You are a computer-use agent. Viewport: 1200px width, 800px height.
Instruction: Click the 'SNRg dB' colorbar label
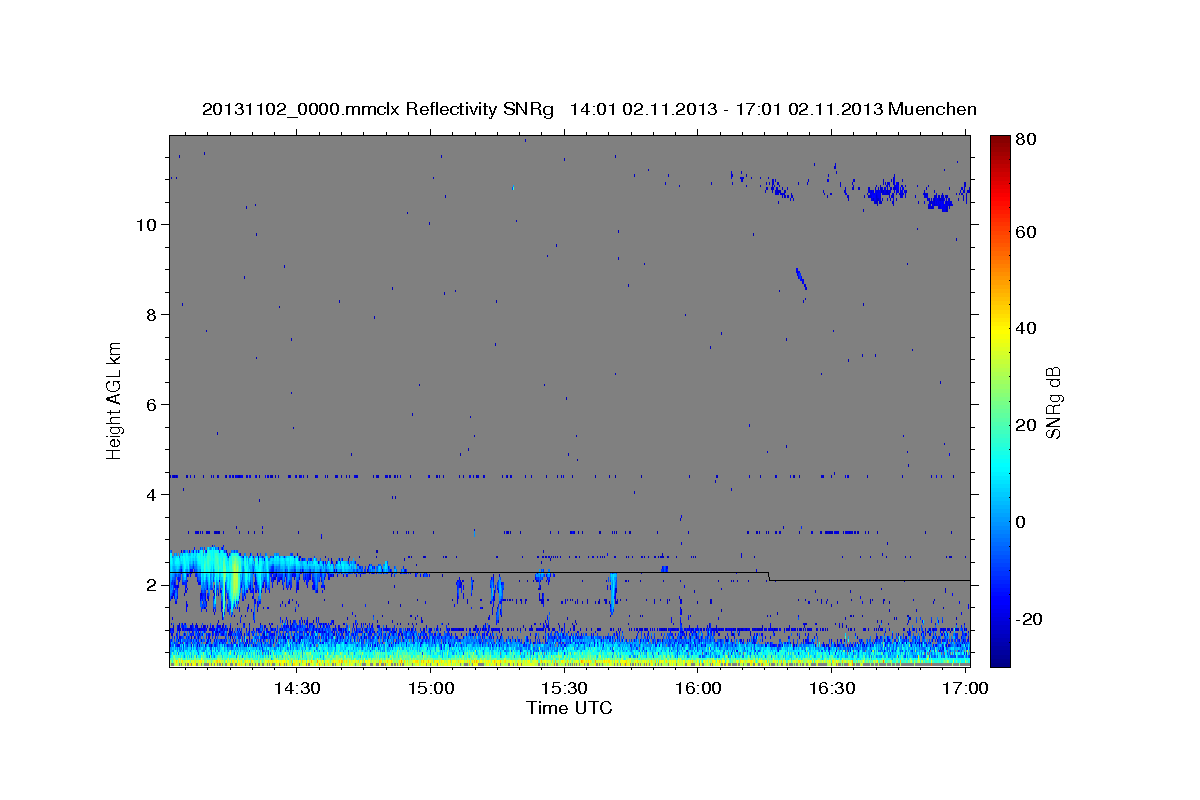[1053, 402]
